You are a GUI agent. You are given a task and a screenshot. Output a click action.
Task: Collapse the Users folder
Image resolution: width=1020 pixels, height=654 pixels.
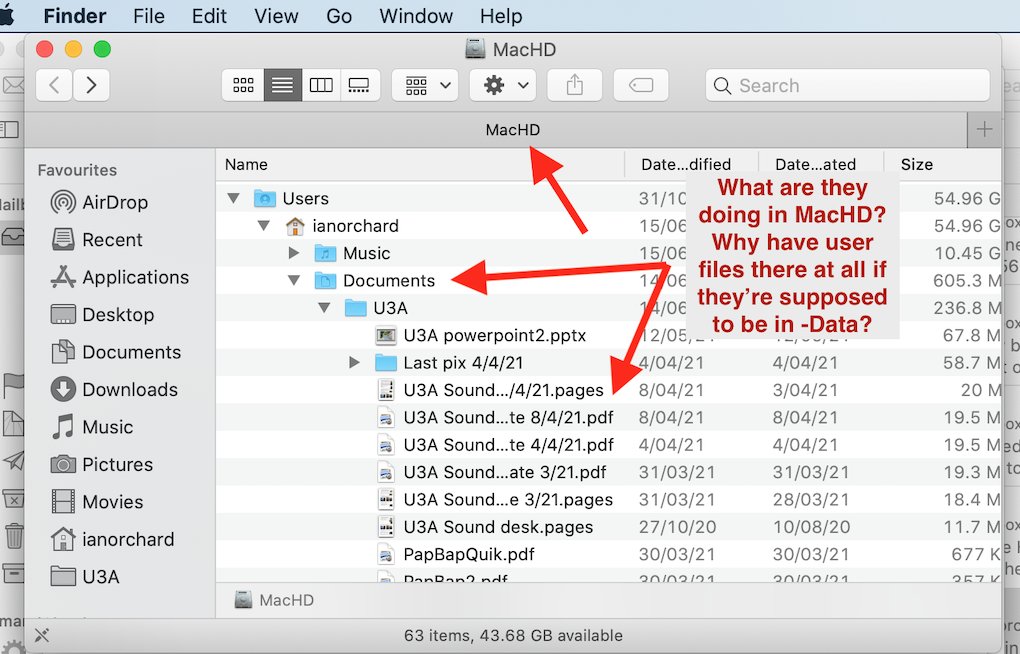tap(234, 198)
